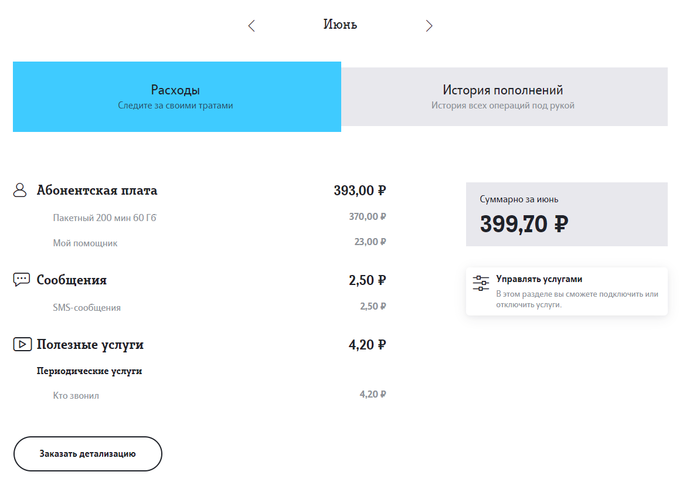
Task: Click the messages speech bubble icon
Action: click(x=21, y=280)
